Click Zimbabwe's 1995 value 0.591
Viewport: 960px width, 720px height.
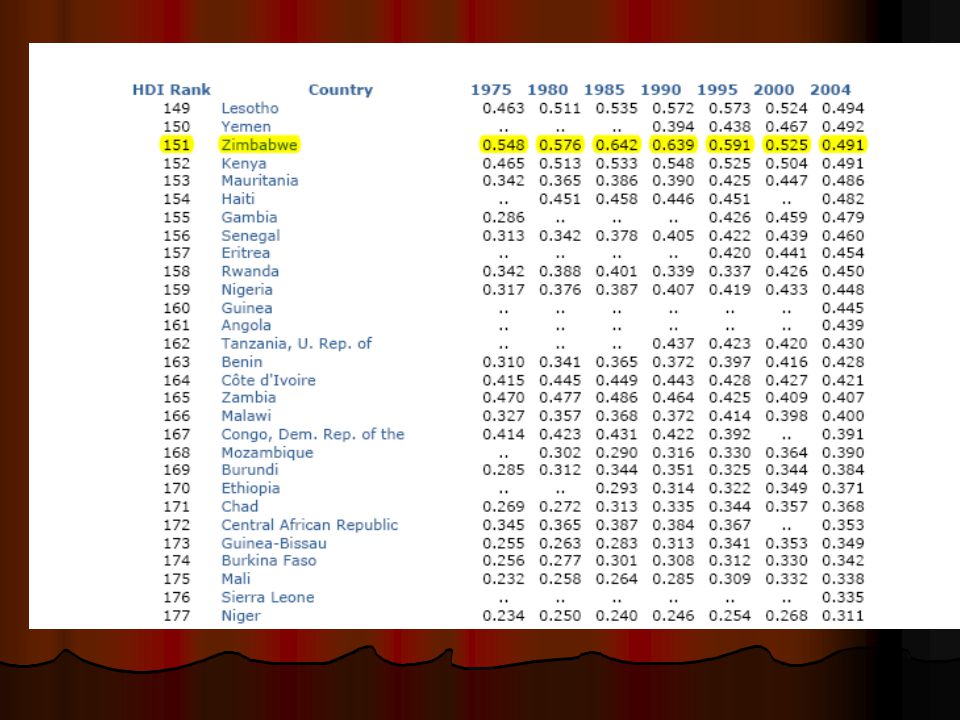730,145
